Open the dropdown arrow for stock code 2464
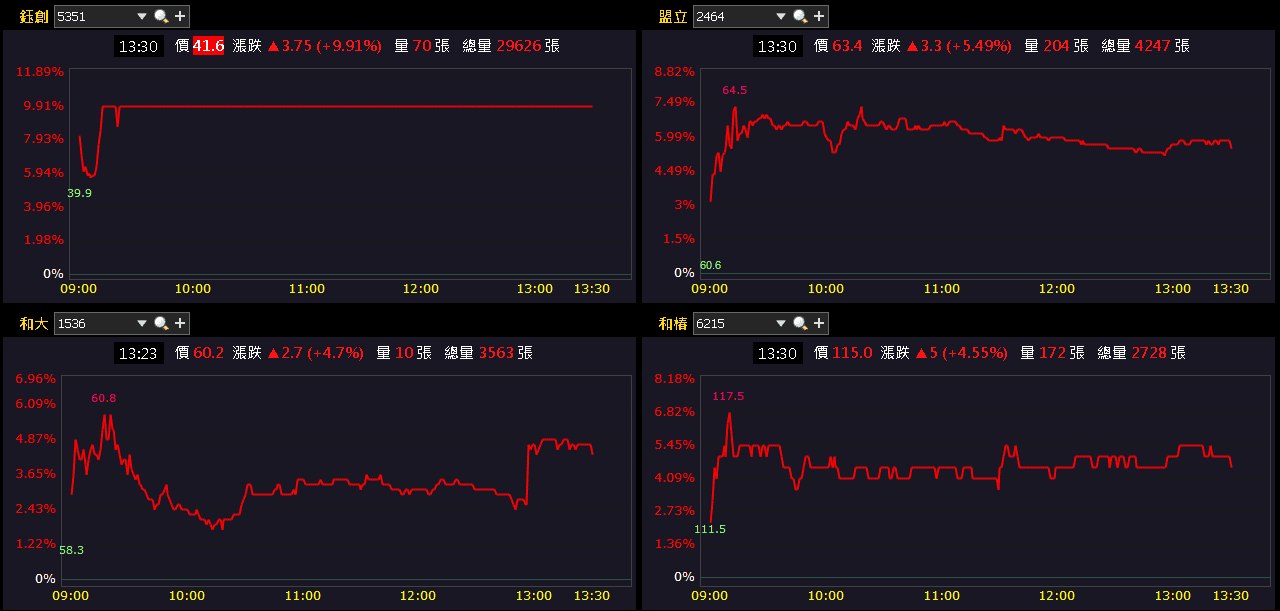This screenshot has height=611, width=1280. (x=780, y=17)
